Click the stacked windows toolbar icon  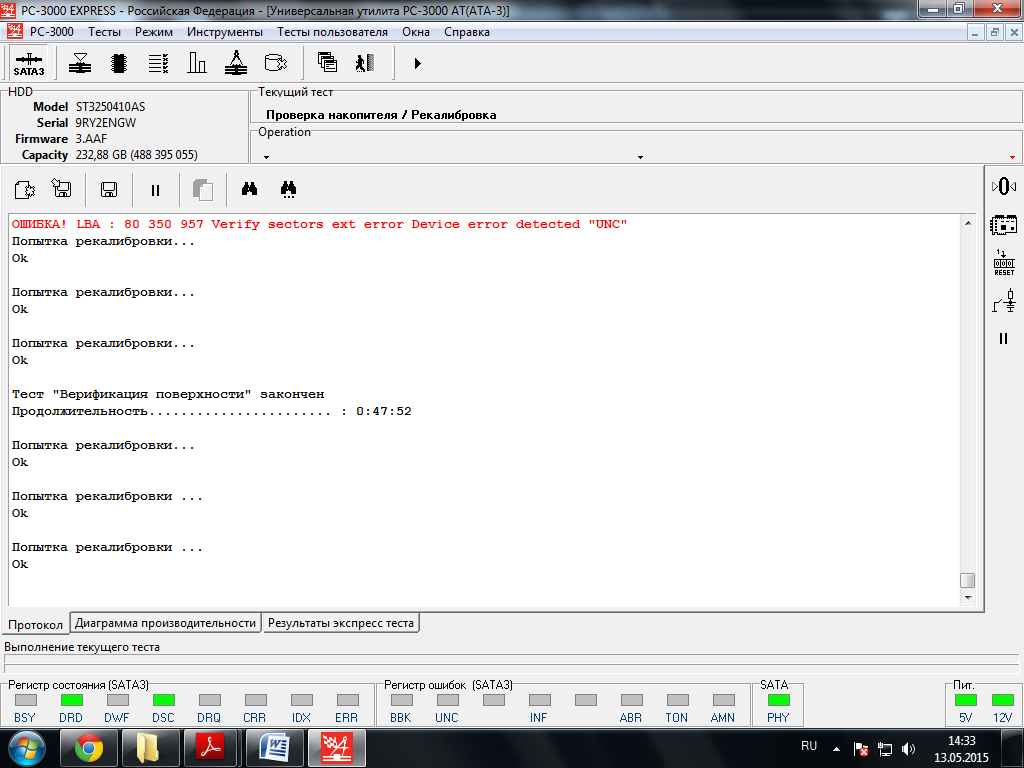327,63
